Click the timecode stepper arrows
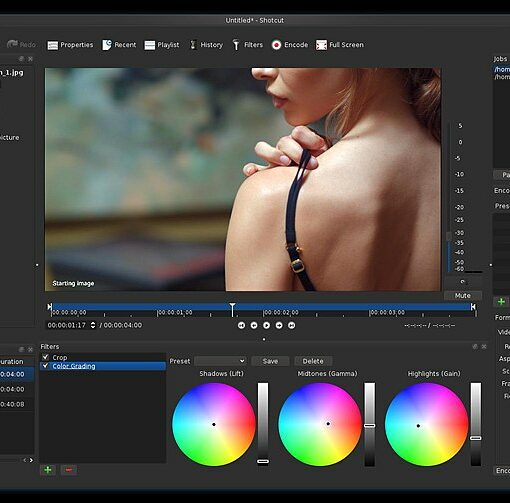Viewport: 510px width, 503px height. (x=93, y=325)
